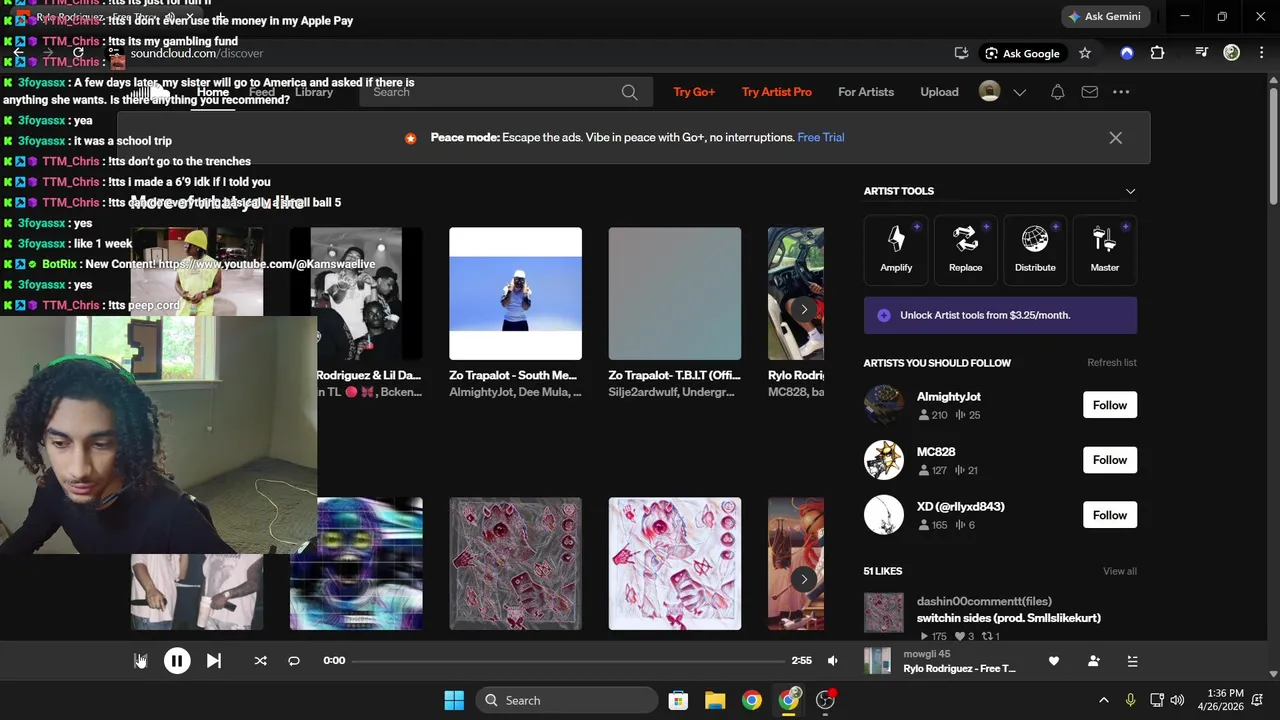Dismiss the Peace mode banner
Screen dimensions: 1280x720
pos(1115,138)
